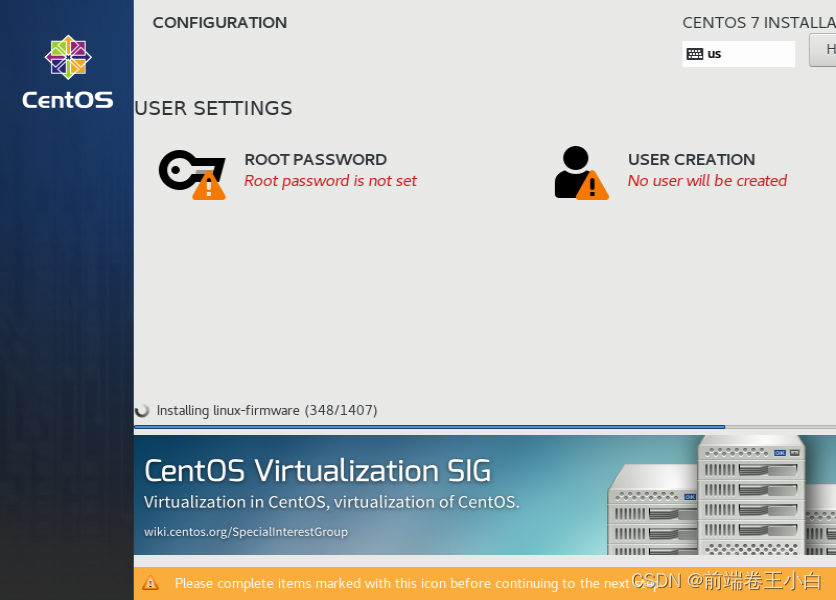Click 'No user will be created' warning text
The image size is (836, 600).
pyautogui.click(x=707, y=181)
